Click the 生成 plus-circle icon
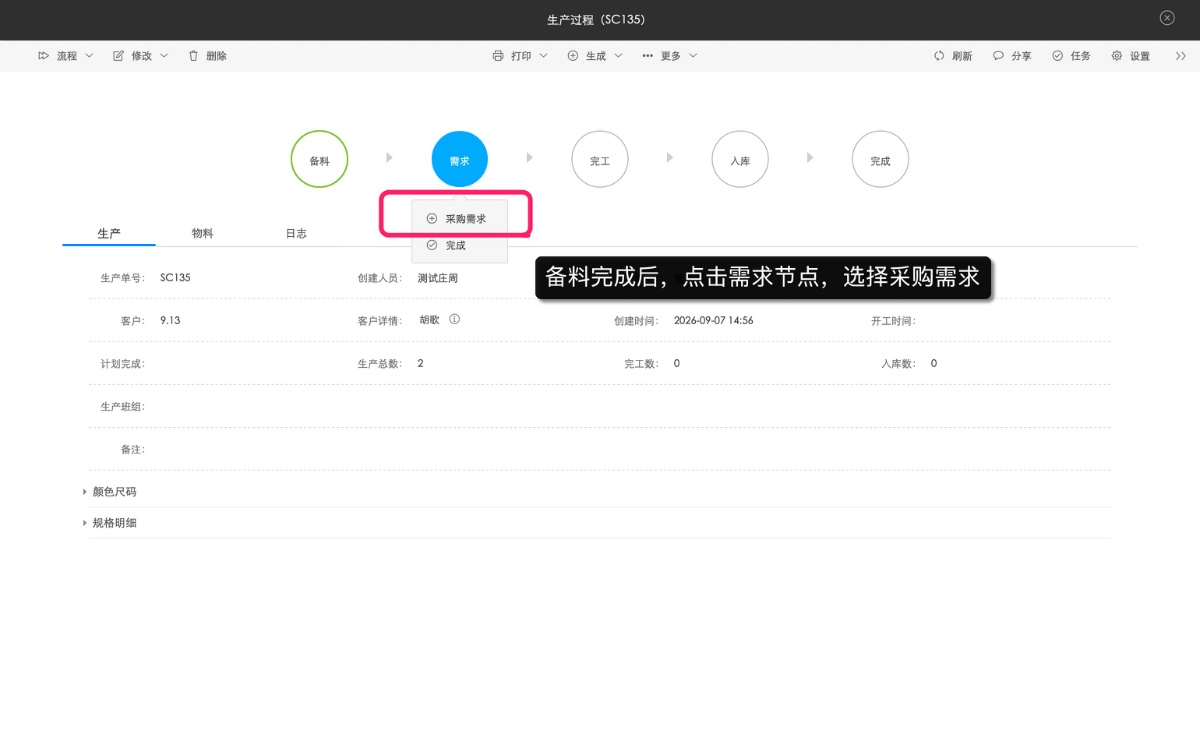The image size is (1200, 748). coord(573,56)
